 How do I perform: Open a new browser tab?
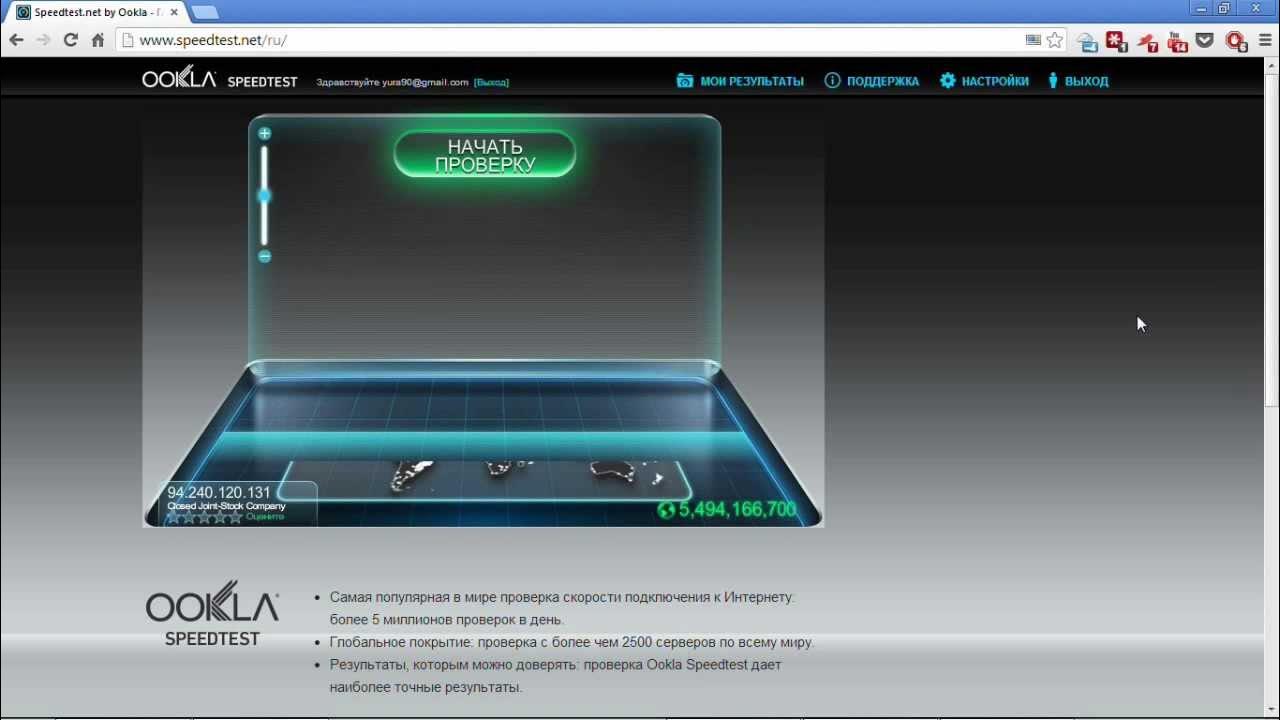(204, 13)
